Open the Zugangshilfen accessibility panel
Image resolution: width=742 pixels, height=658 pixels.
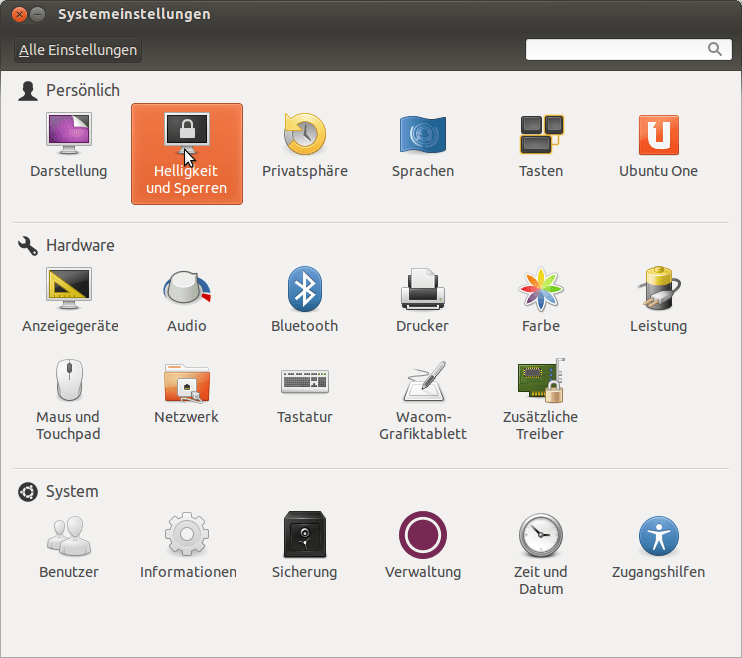tap(658, 546)
